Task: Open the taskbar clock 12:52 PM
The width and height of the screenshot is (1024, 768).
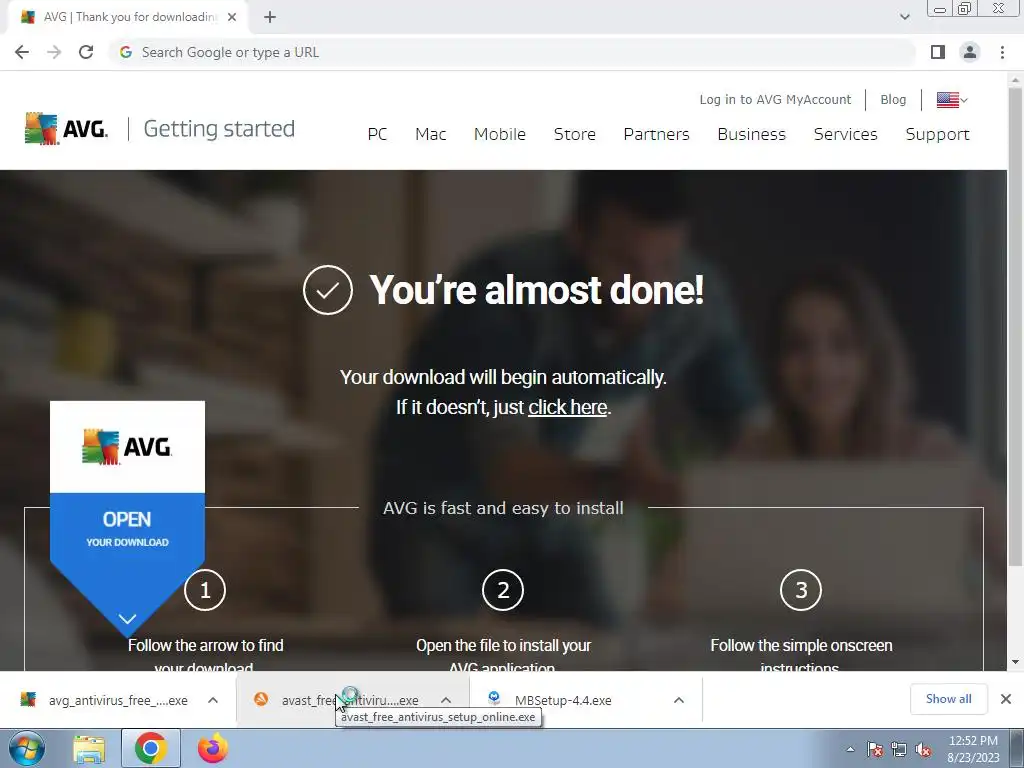Action: (x=973, y=749)
